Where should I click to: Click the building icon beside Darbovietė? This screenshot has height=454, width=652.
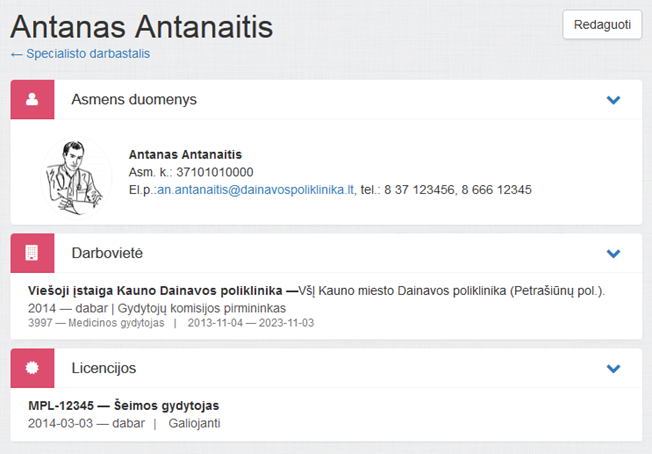point(31,253)
